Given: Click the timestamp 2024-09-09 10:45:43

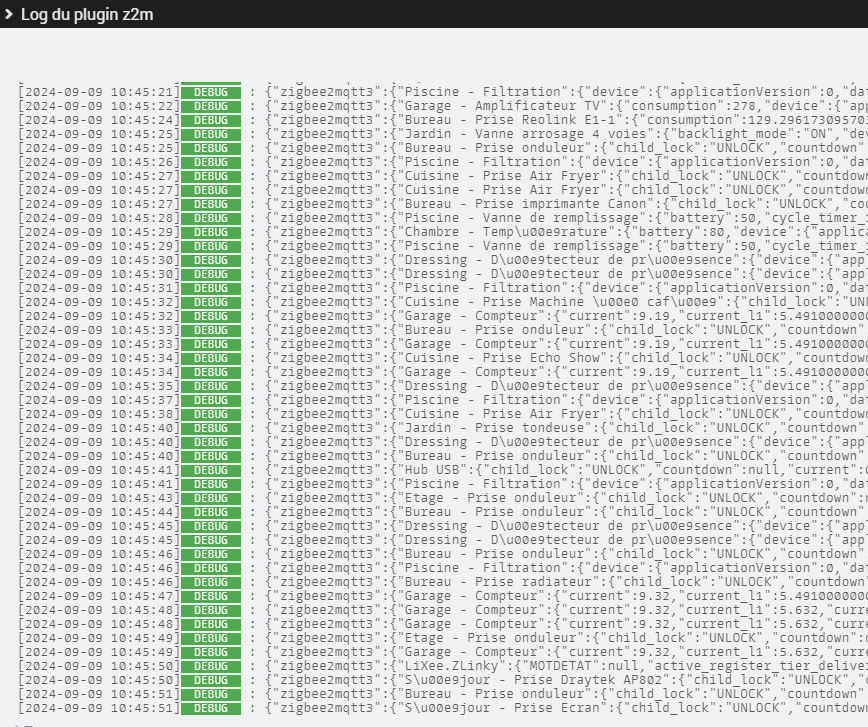Looking at the screenshot, I should (x=100, y=498).
